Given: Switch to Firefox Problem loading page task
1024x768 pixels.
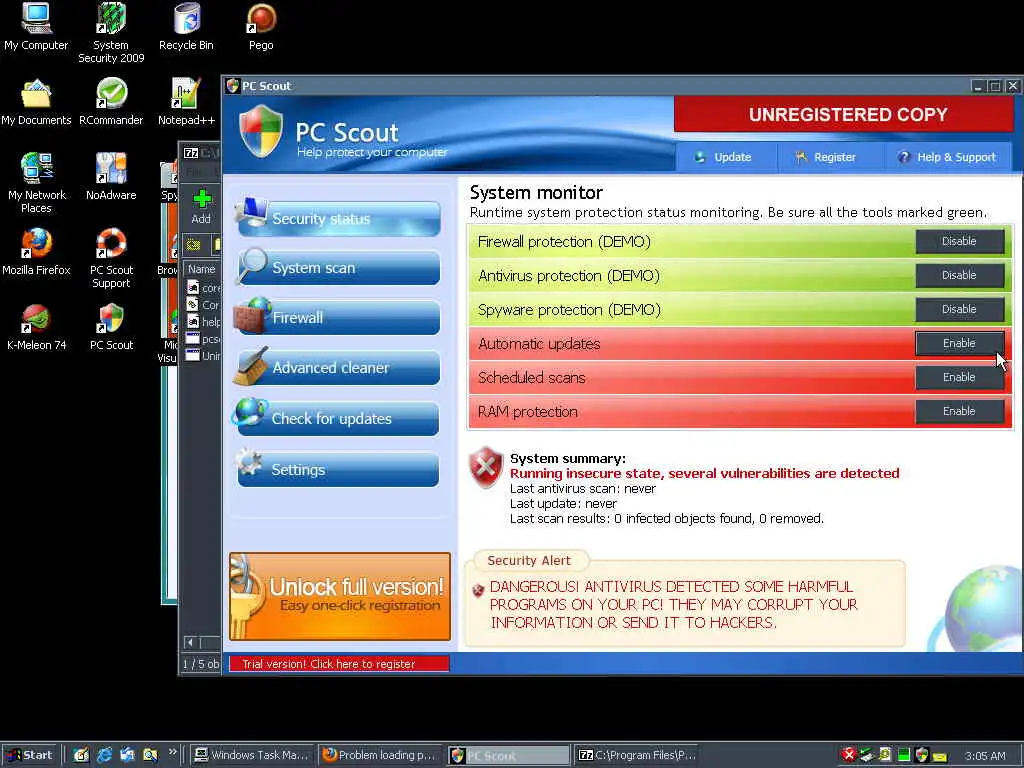Looking at the screenshot, I should 381,755.
